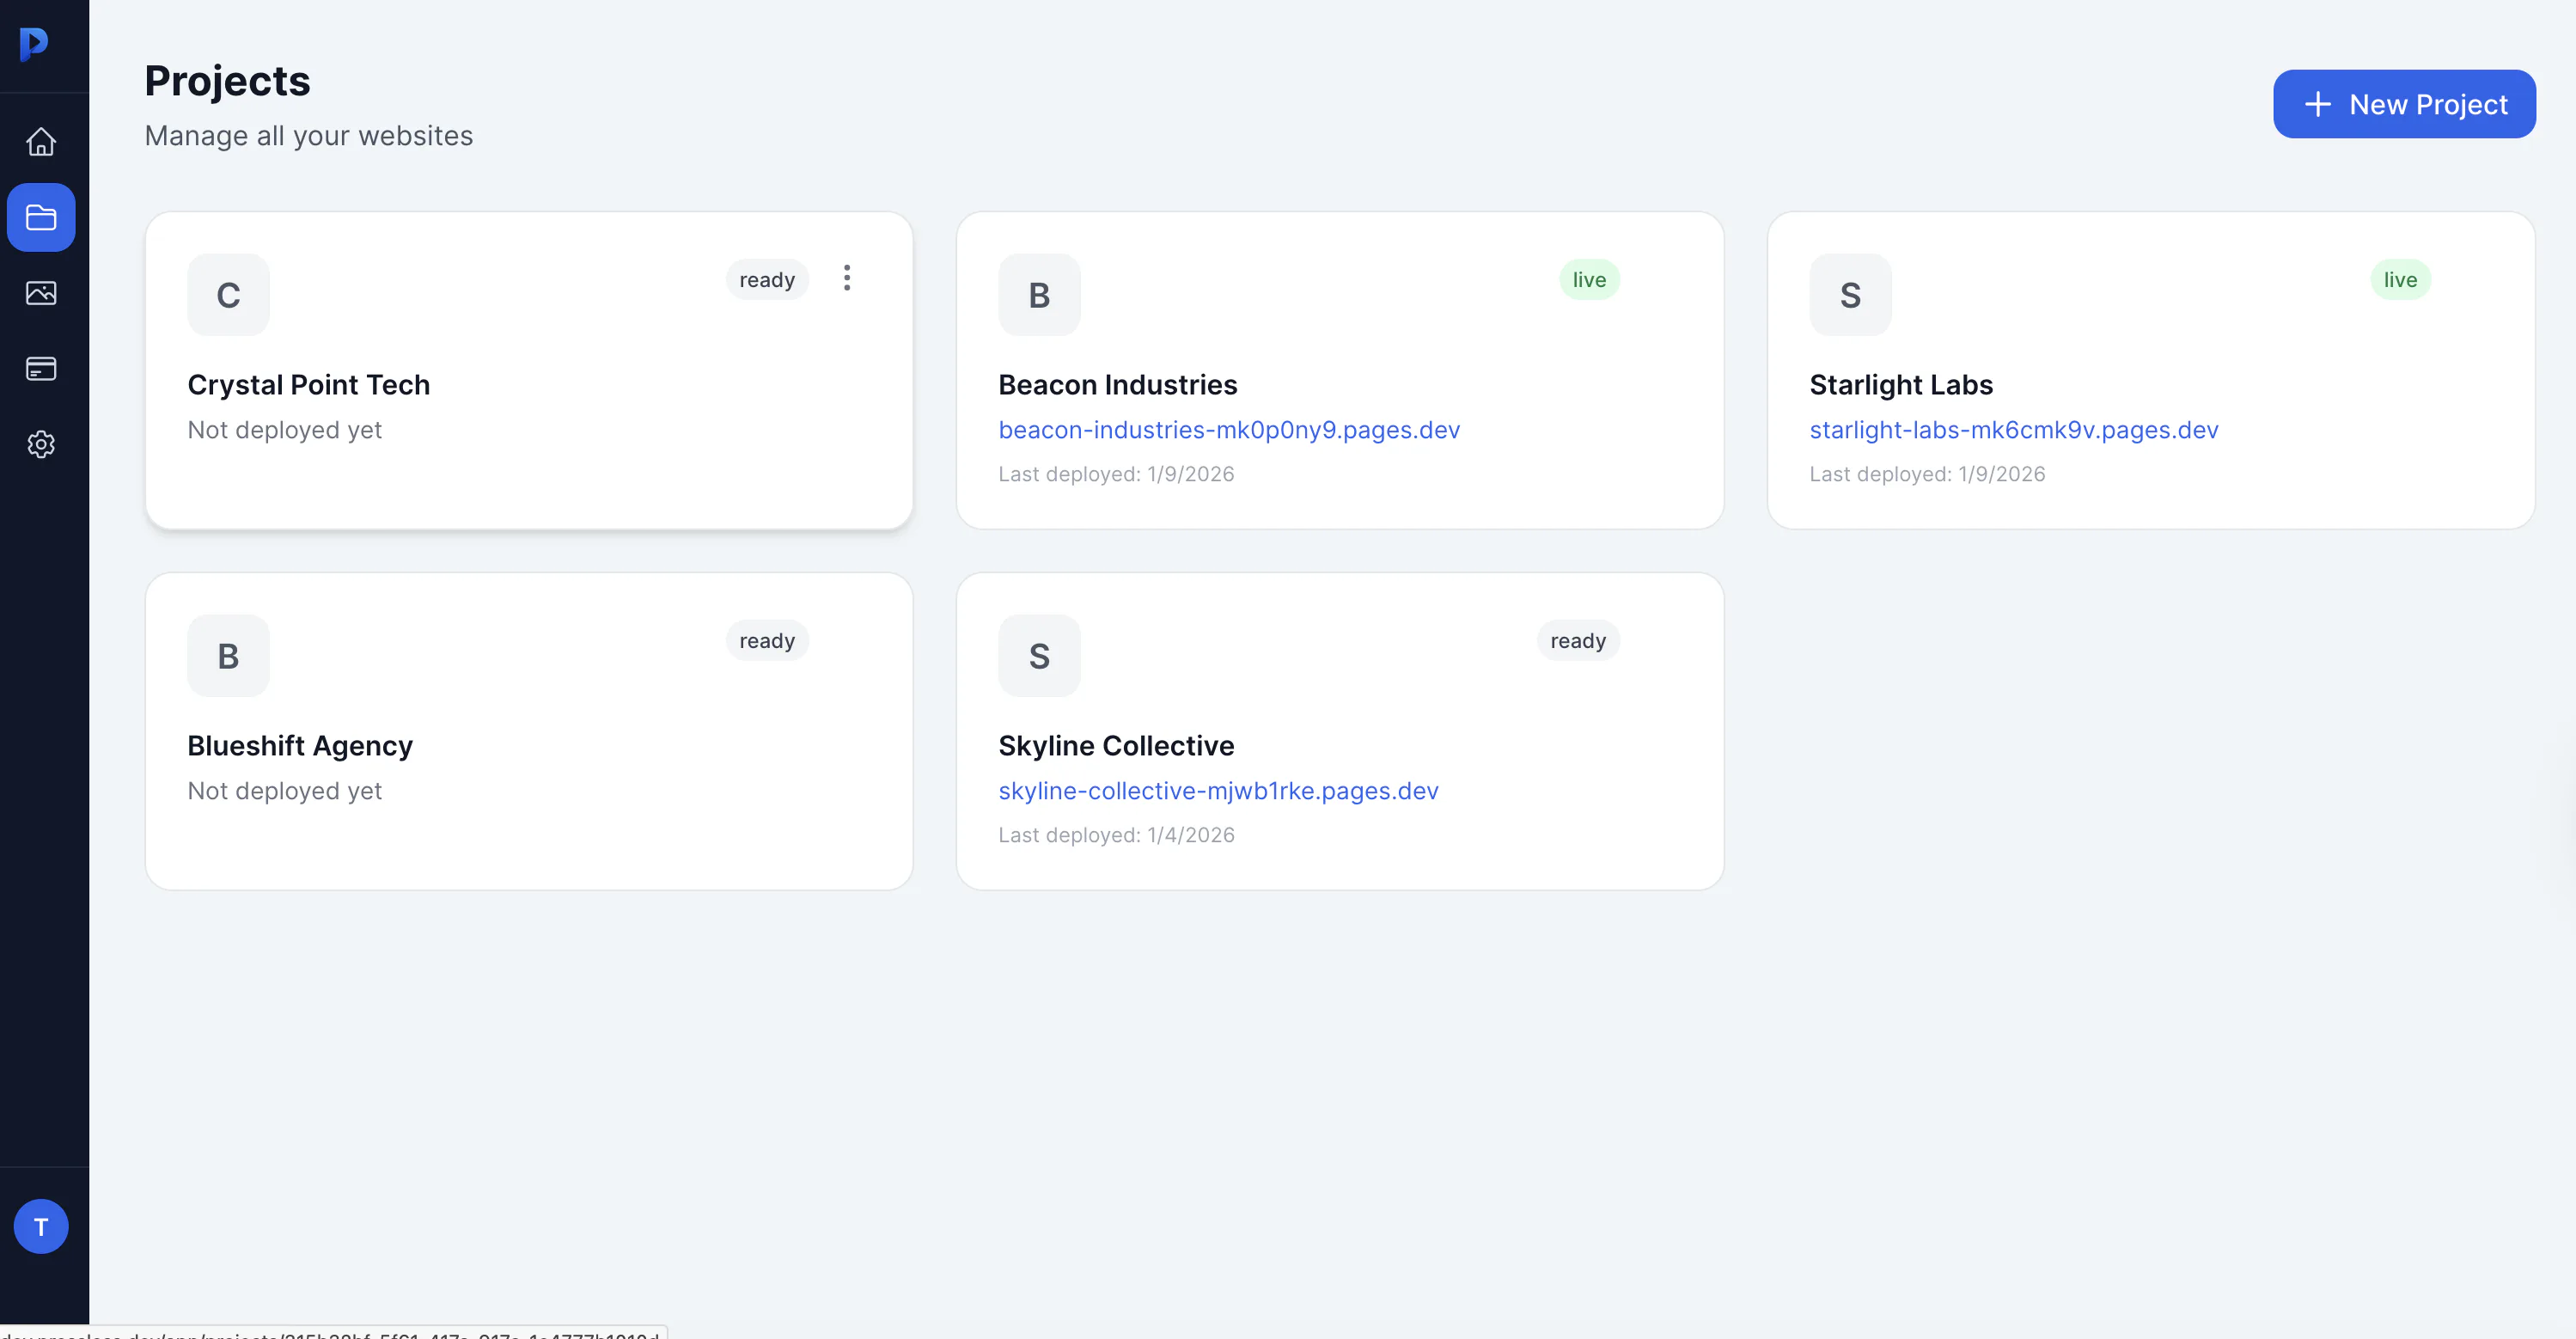Open the Crystal Point Tech project card
The height and width of the screenshot is (1339, 2576).
click(529, 370)
